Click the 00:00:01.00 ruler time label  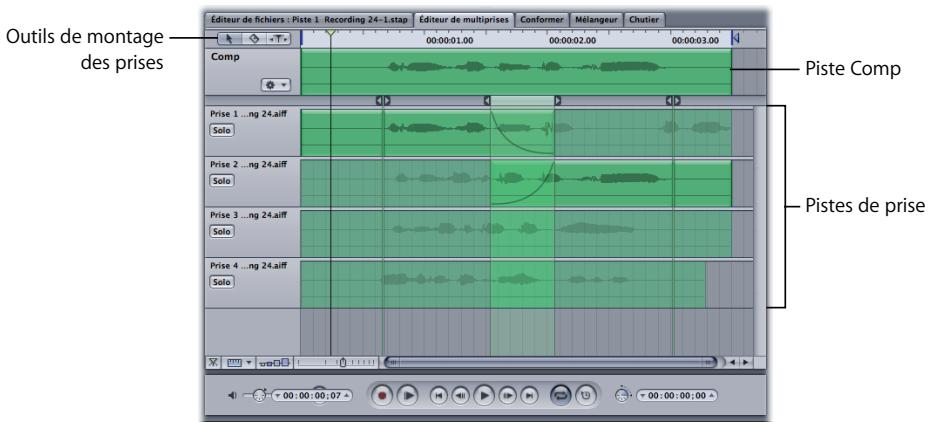(x=450, y=41)
